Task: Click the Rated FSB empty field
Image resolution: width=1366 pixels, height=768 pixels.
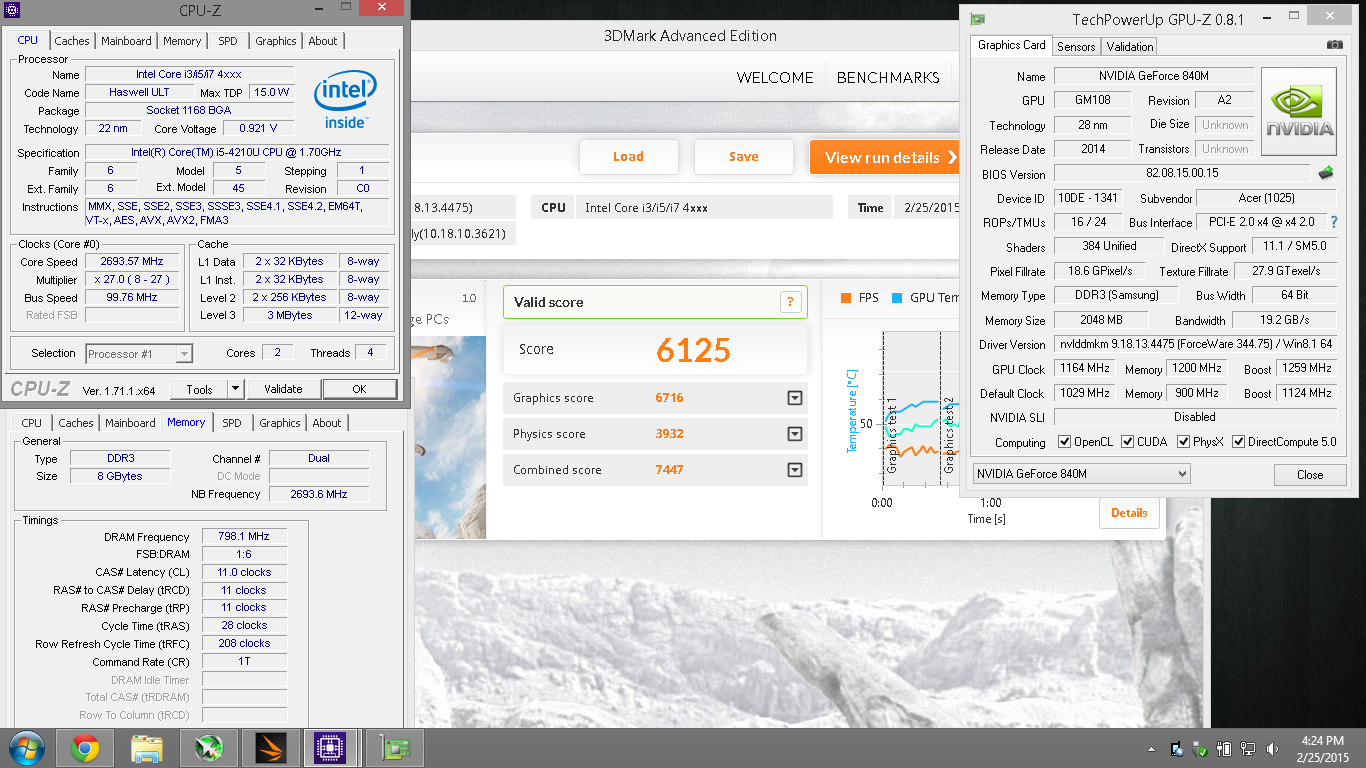Action: (x=133, y=316)
